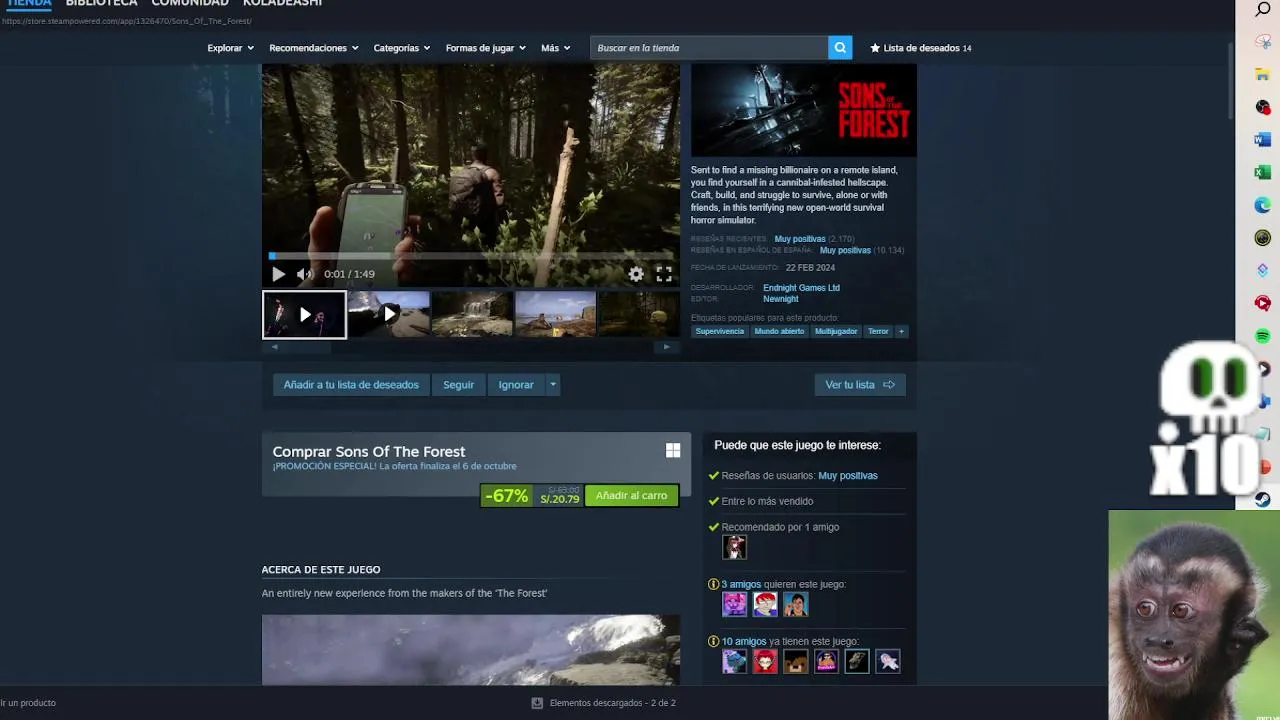Switch to COMUNIDAD tab

190,4
